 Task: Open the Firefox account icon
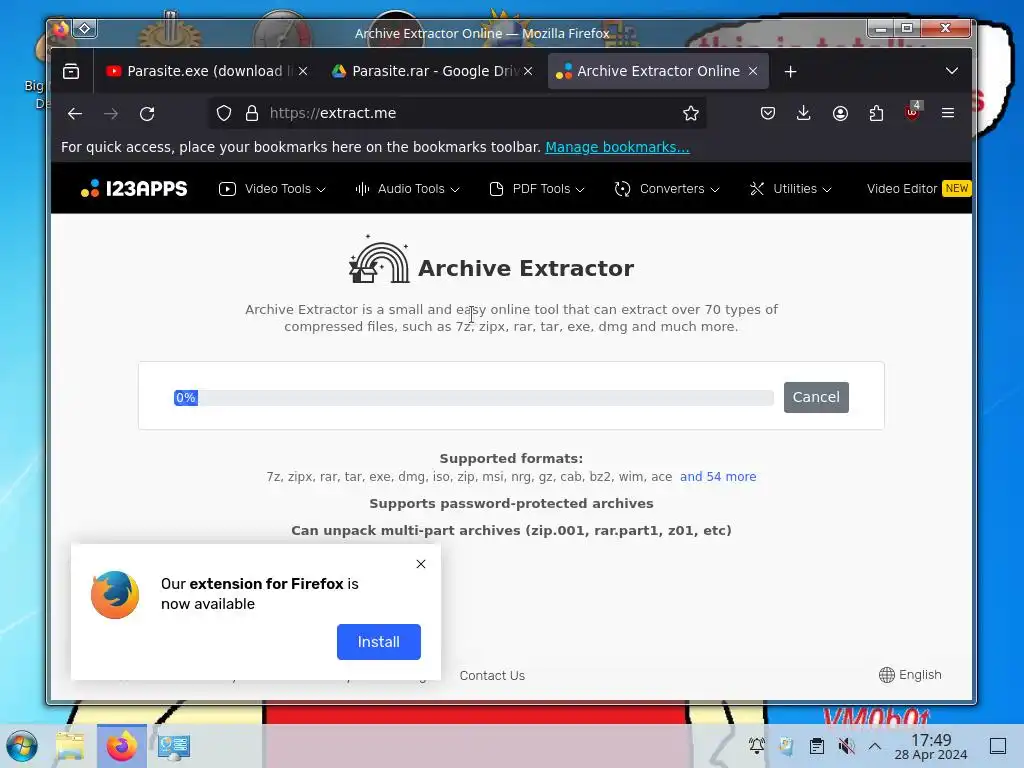(x=840, y=114)
